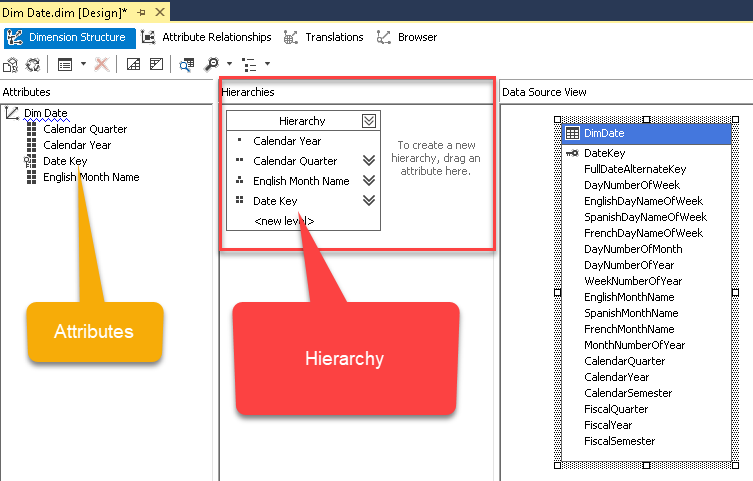
Task: Select Calendar Year in Attributes pane
Action: tap(77, 145)
